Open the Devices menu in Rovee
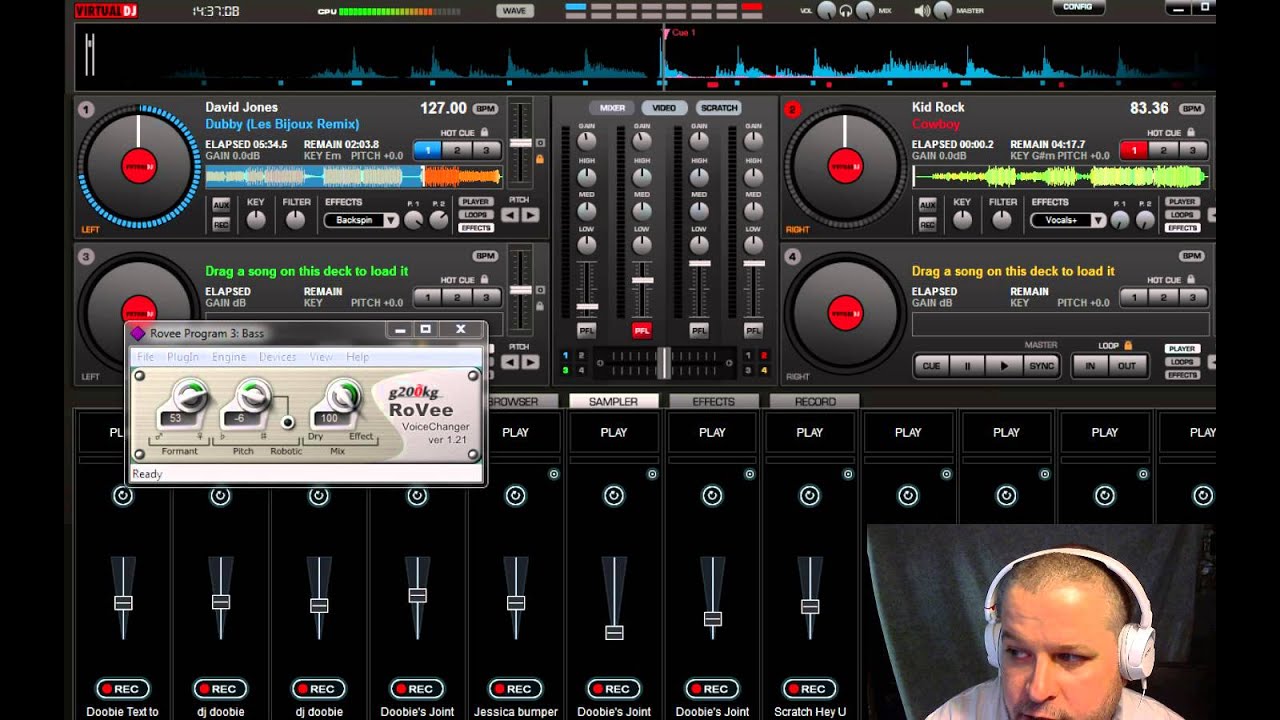The height and width of the screenshot is (720, 1280). (277, 357)
